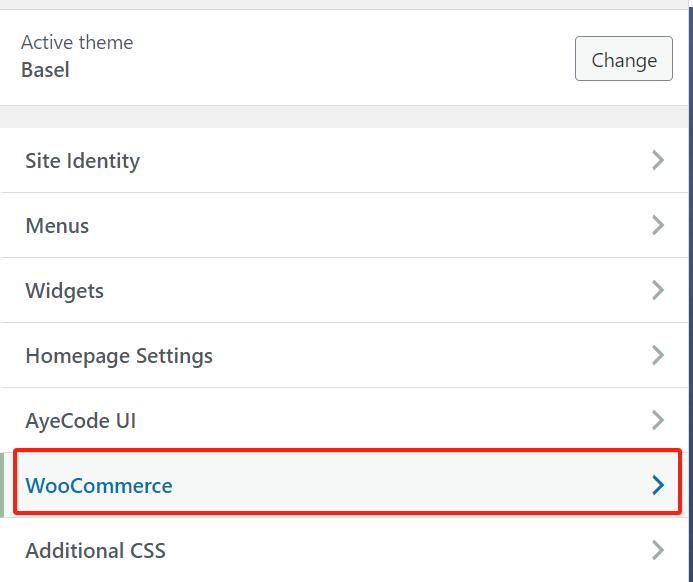Open the WooCommerce customizer panel
Viewport: 693px width, 582px height.
click(x=99, y=486)
